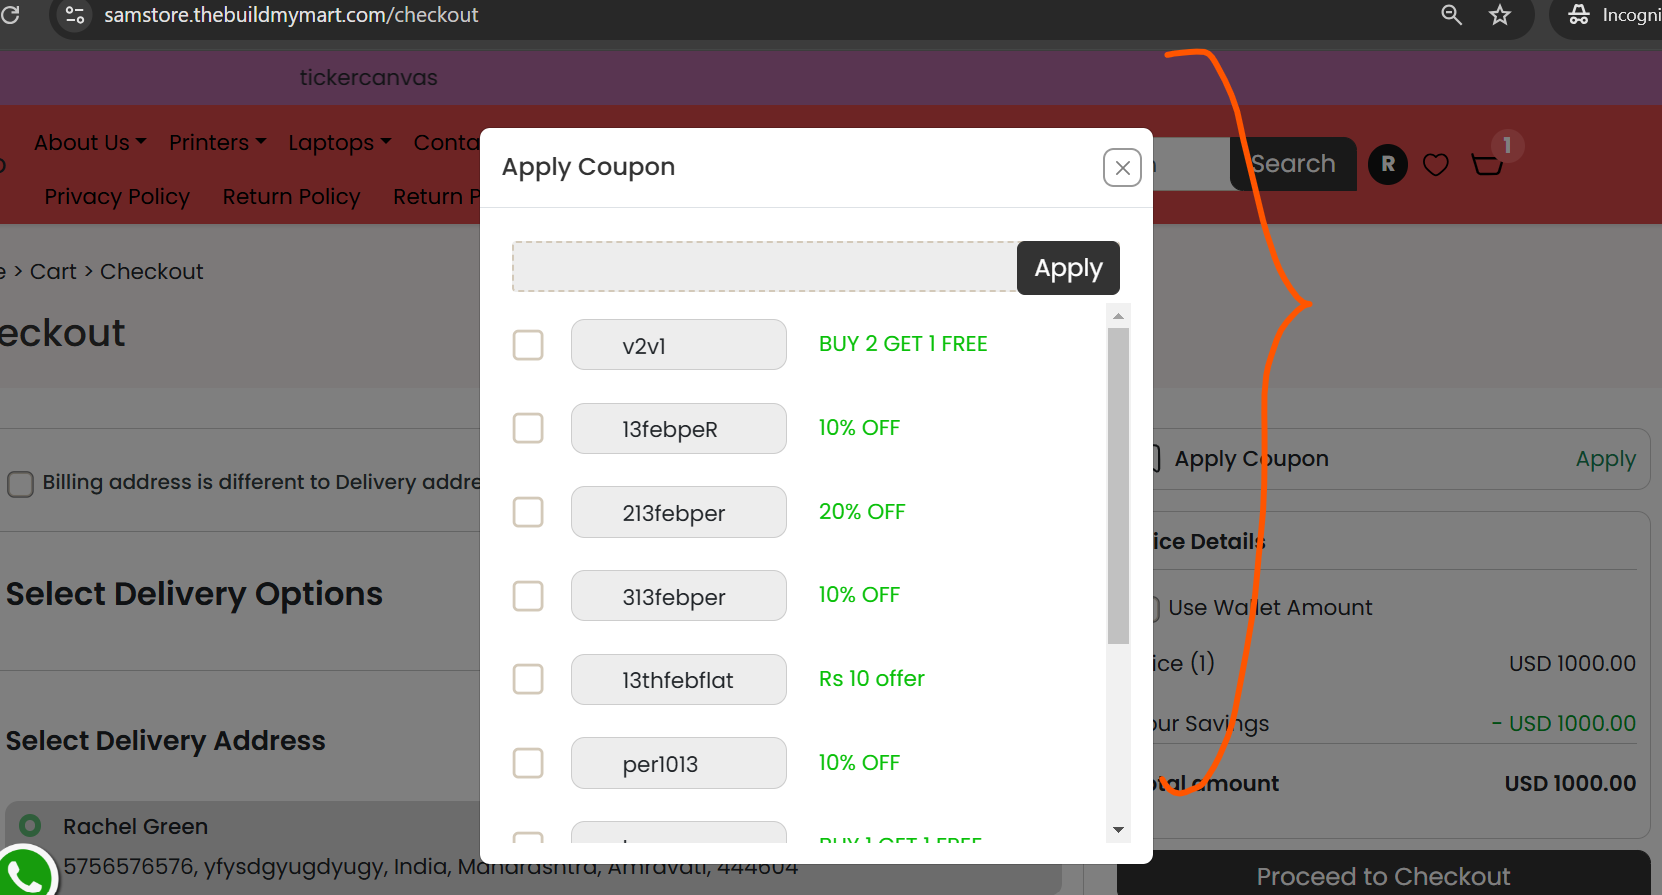
Task: Click the dark Apply coupon button
Action: pyautogui.click(x=1068, y=268)
